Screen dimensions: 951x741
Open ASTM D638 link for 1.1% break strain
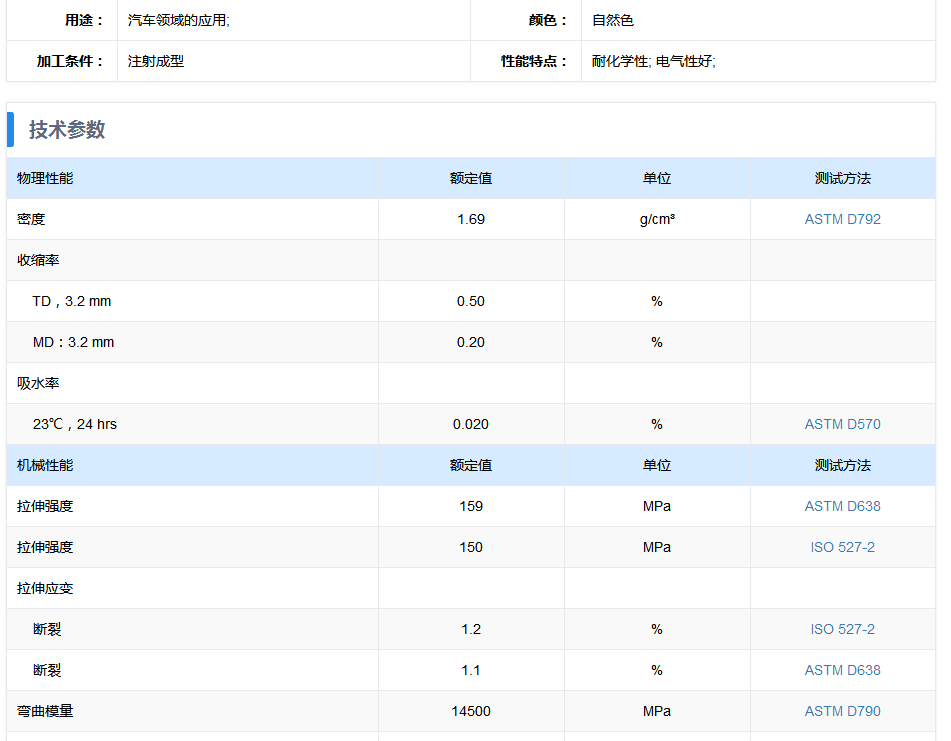[842, 671]
